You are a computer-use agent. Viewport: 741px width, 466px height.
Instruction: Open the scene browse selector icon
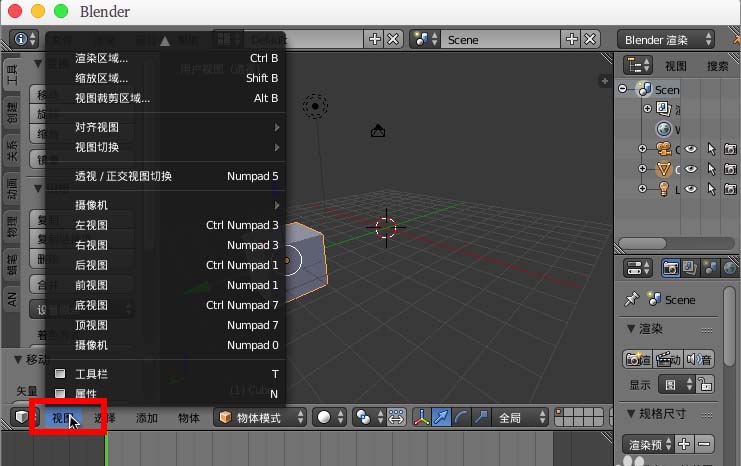coord(425,39)
